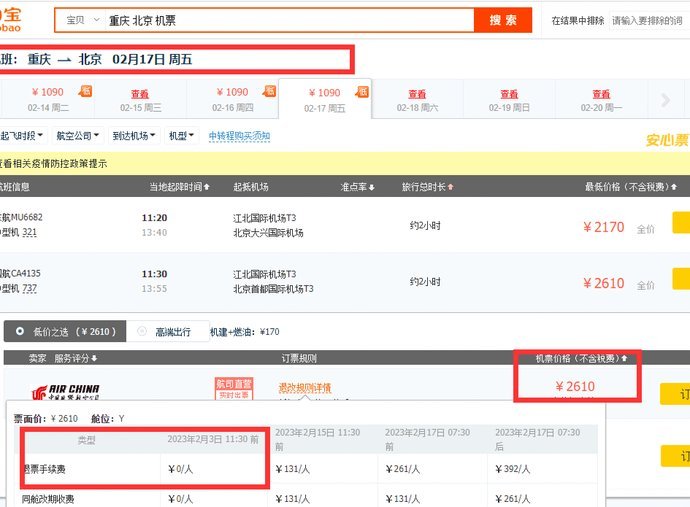
Task: Open the 到达机场 filter dropdown
Action: [x=134, y=136]
